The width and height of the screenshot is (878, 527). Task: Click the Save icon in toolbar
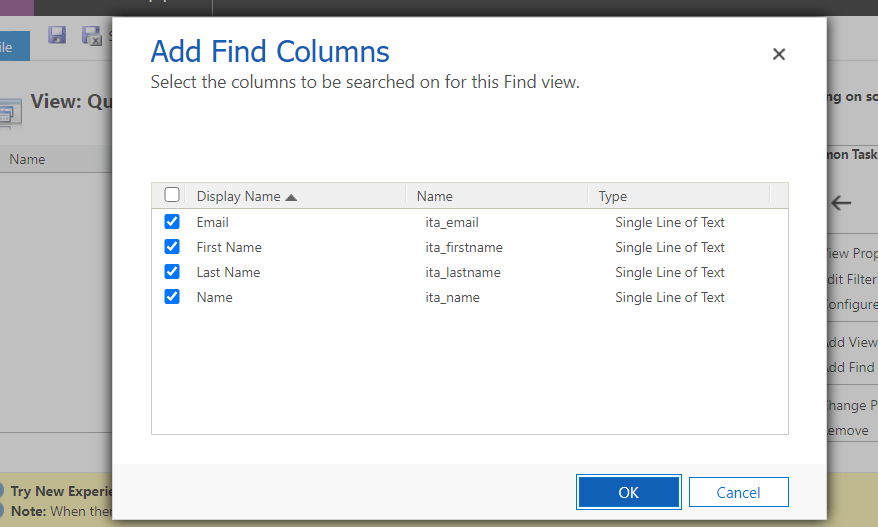coord(57,35)
